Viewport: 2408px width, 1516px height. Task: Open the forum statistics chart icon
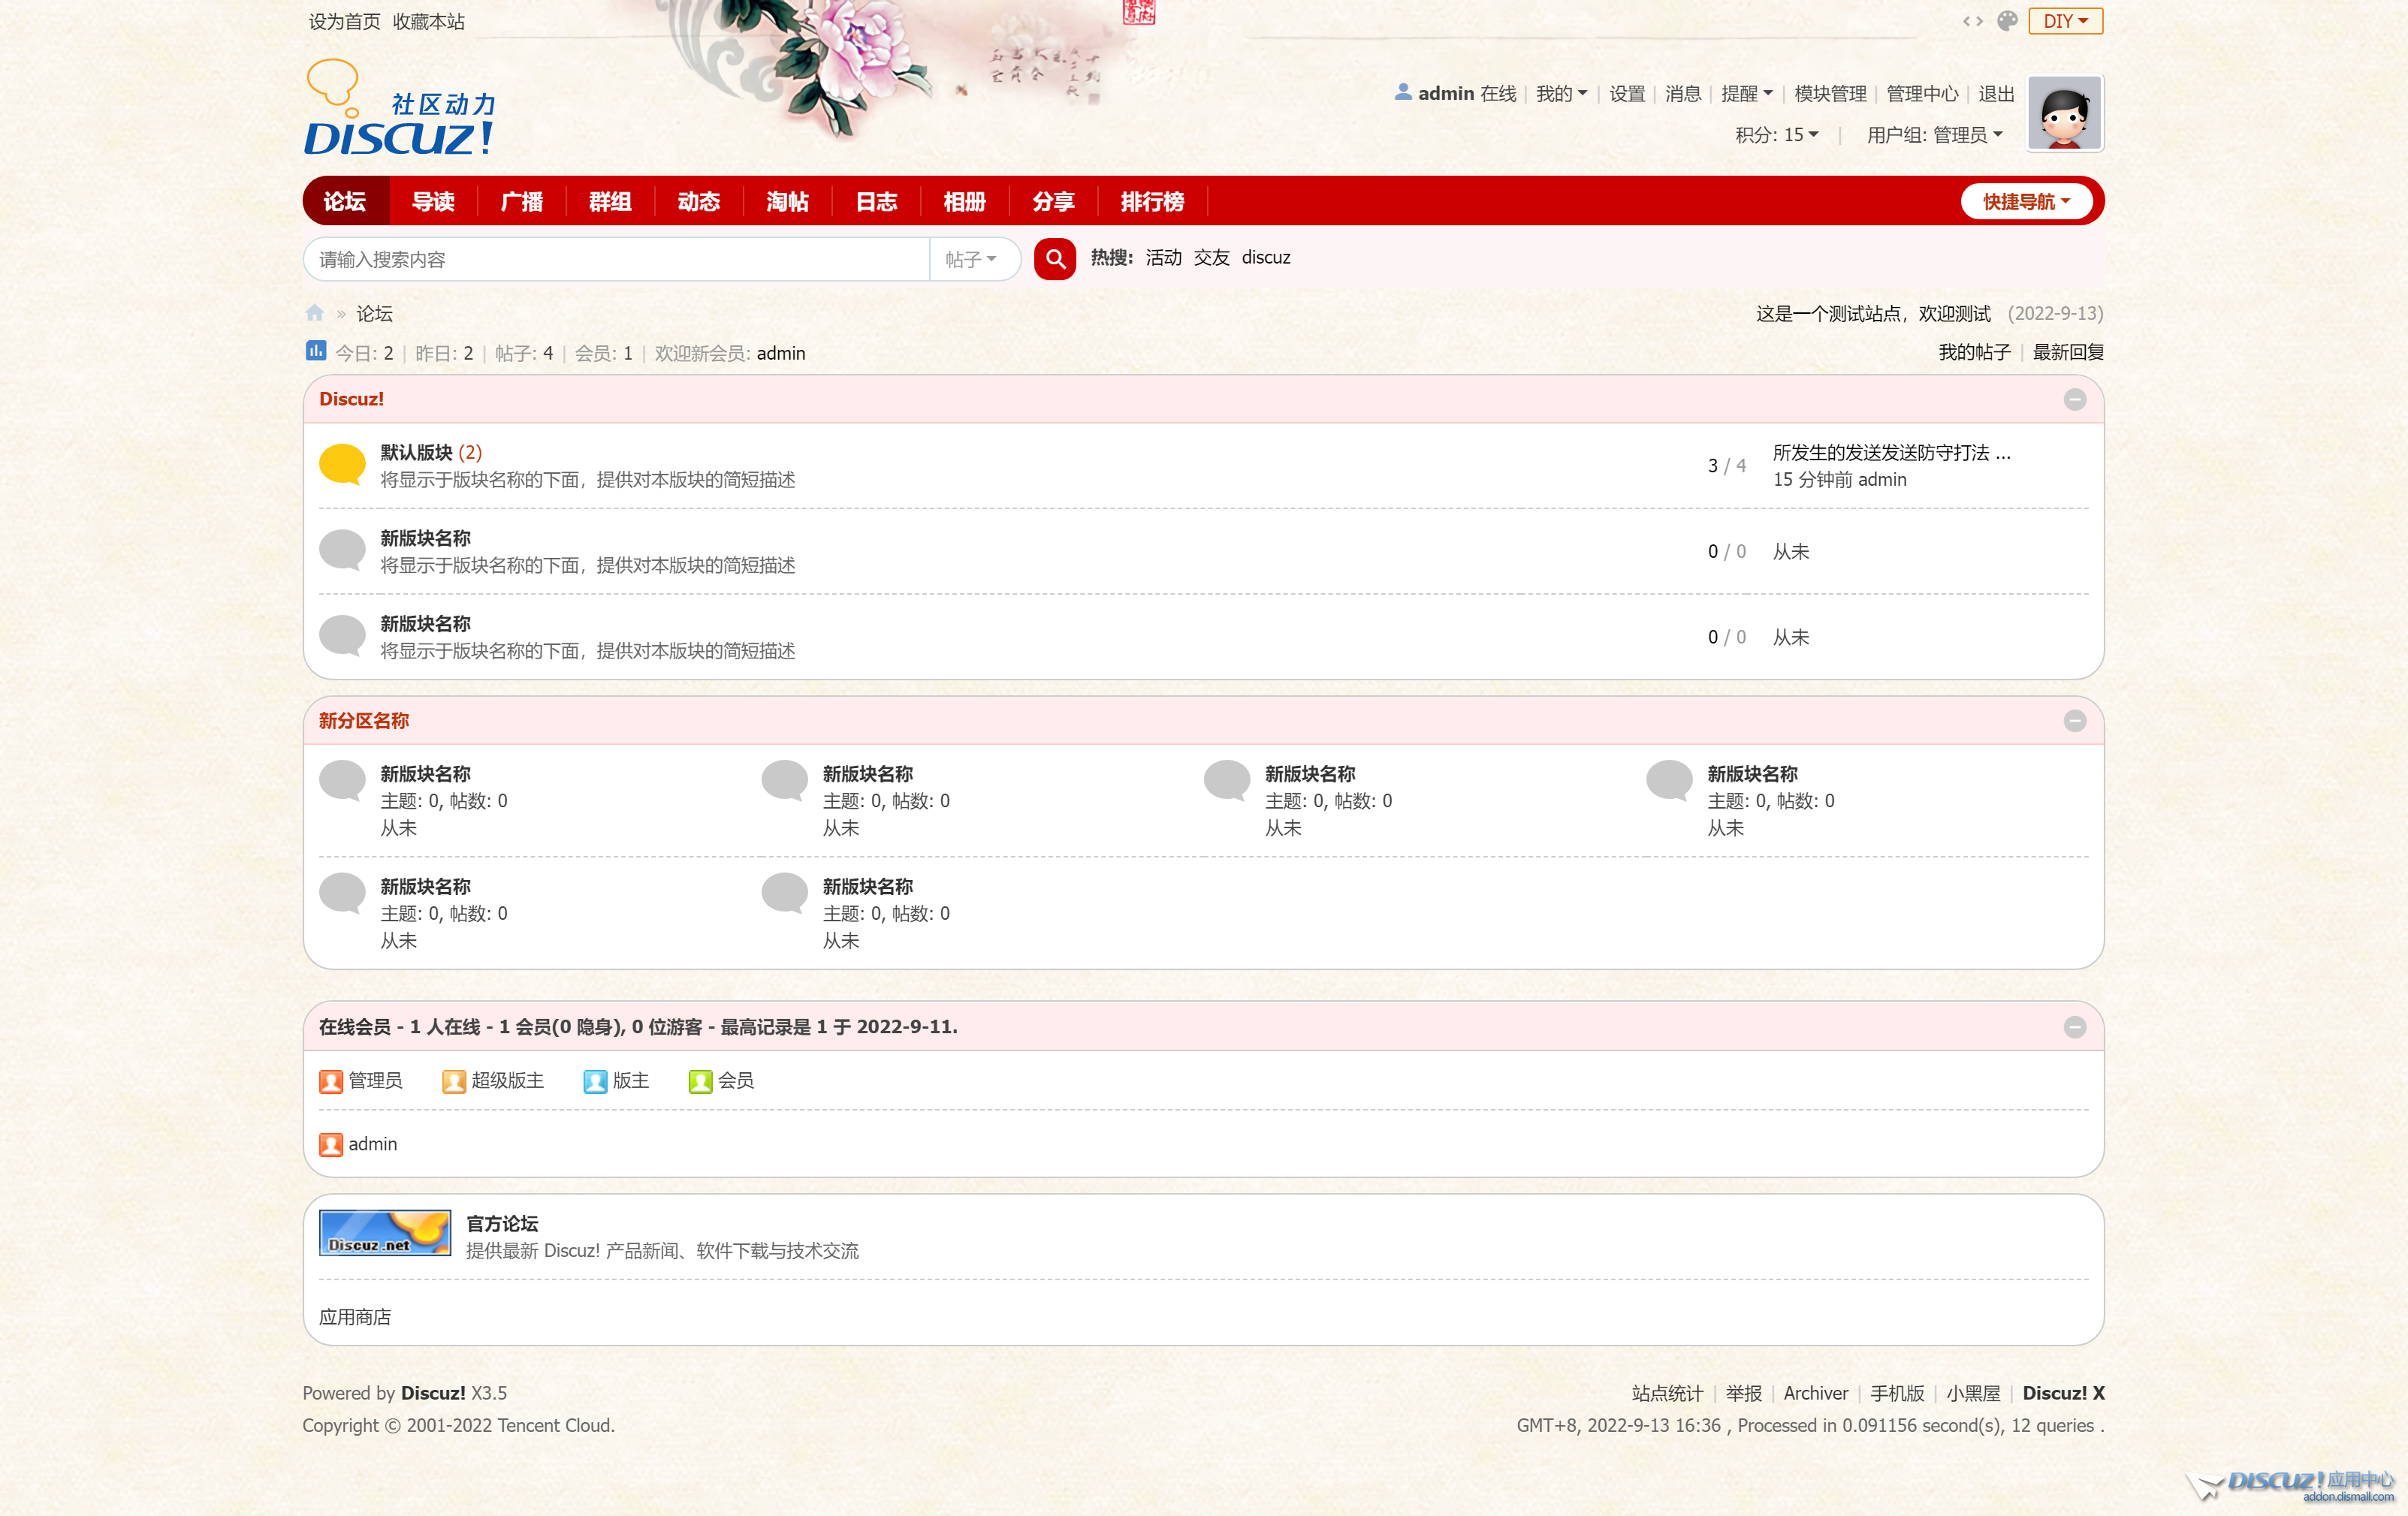tap(315, 351)
